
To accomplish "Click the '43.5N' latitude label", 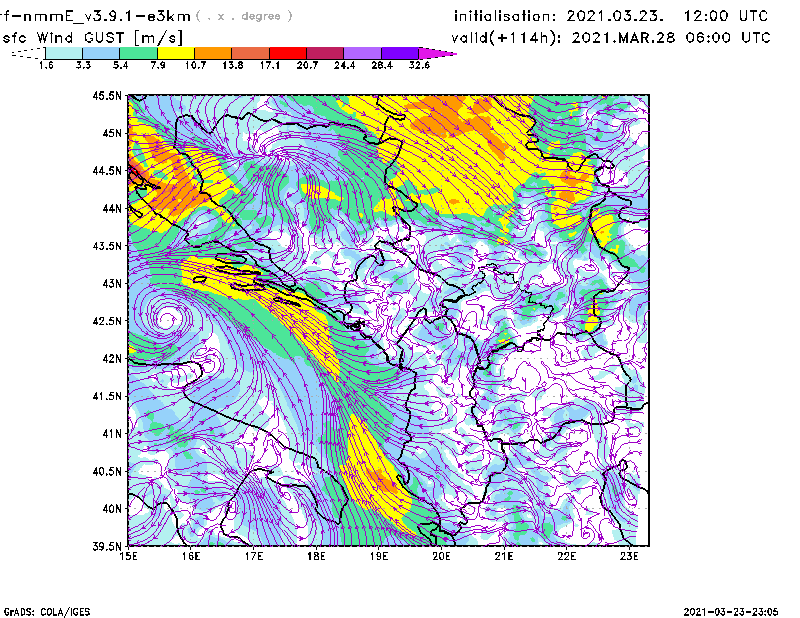I will coord(107,246).
